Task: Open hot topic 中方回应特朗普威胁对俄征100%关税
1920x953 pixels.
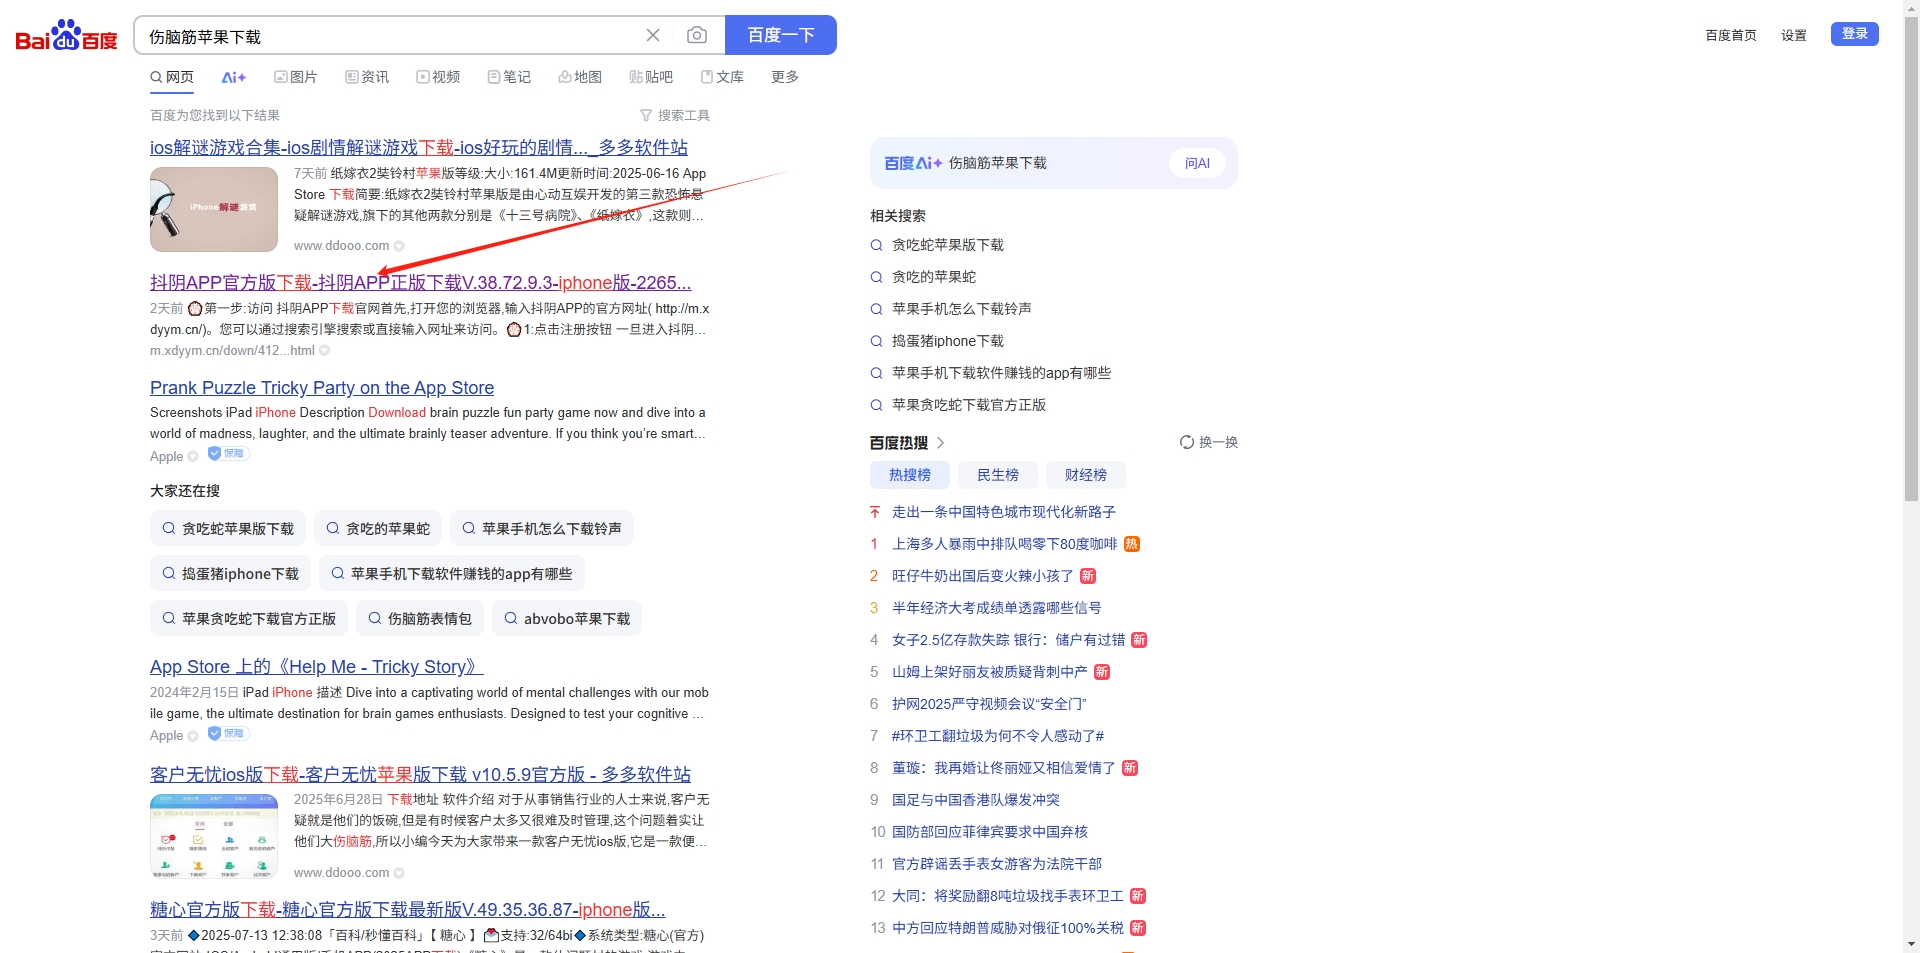Action: 1008,928
